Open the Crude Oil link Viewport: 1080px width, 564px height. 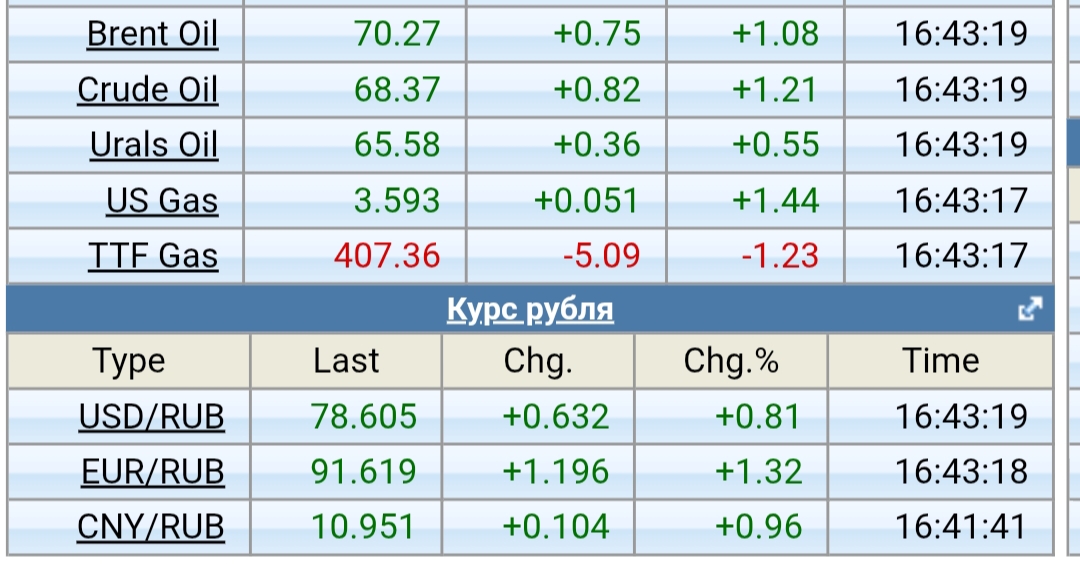(x=147, y=90)
